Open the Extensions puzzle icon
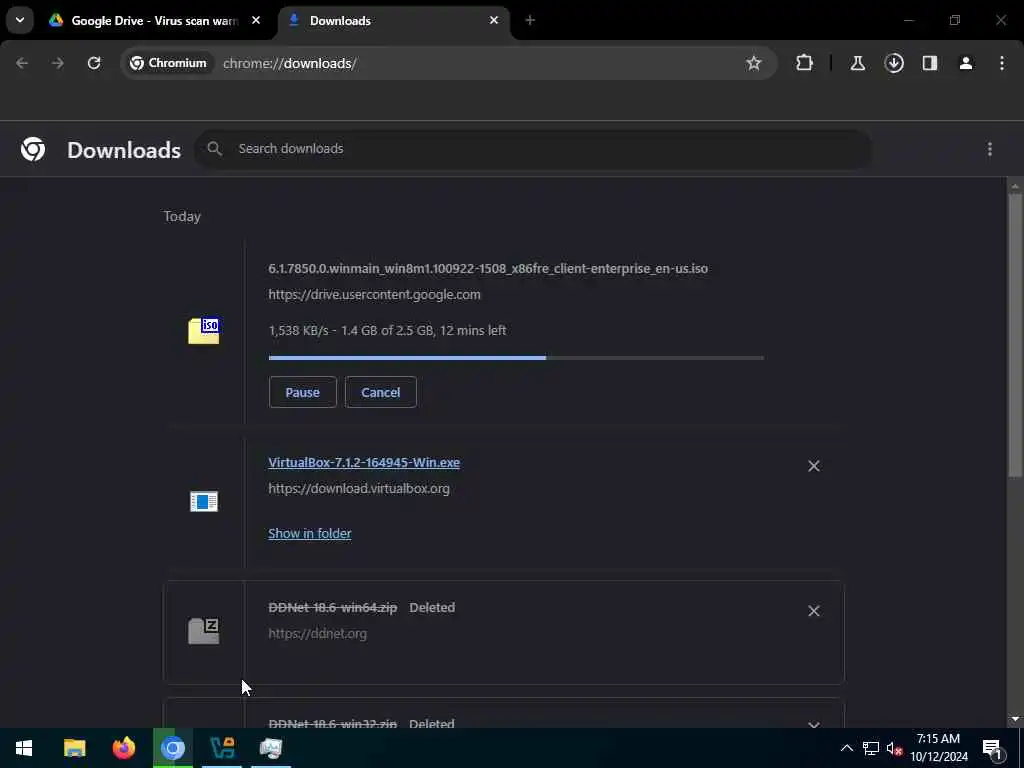 point(805,63)
